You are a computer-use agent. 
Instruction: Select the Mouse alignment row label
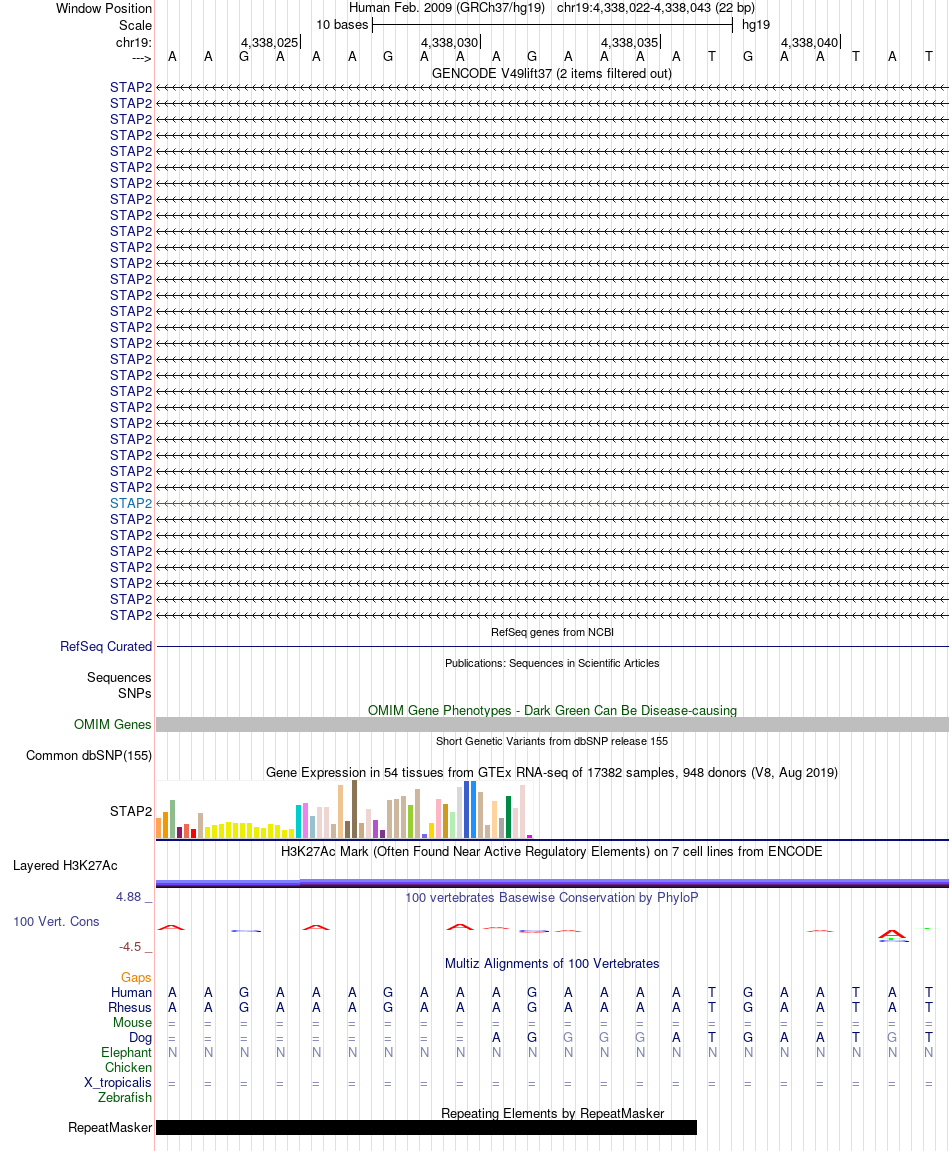(x=132, y=1023)
